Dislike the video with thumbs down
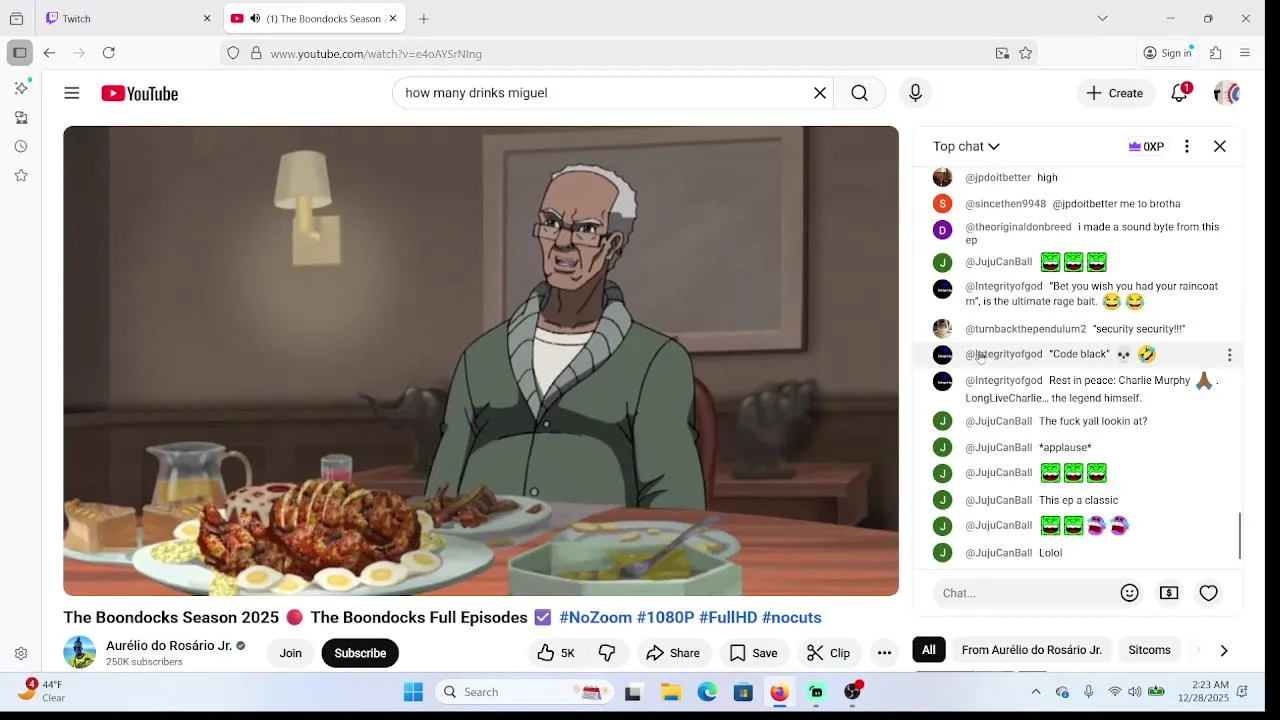The width and height of the screenshot is (1280, 720). pyautogui.click(x=607, y=653)
